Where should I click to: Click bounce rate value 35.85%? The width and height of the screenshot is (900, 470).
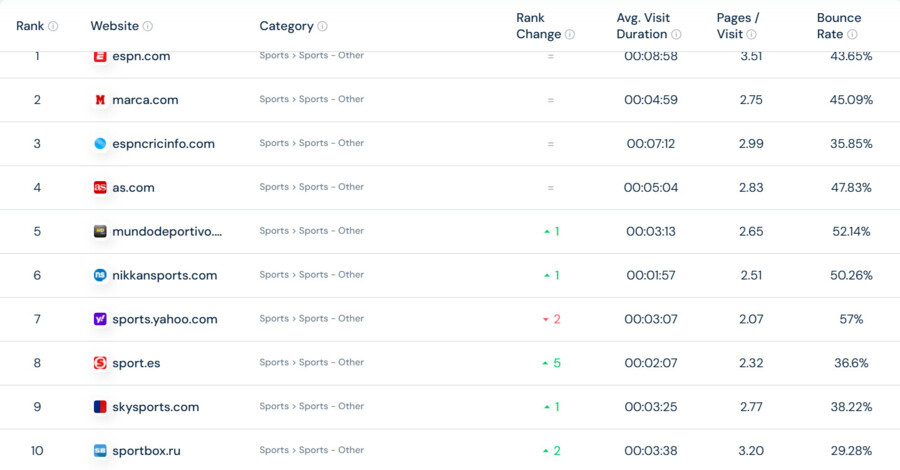pos(851,143)
